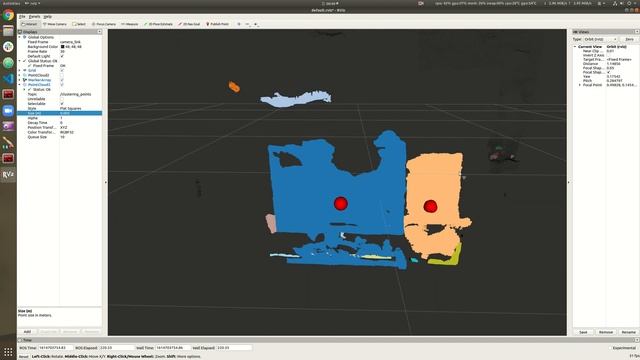This screenshot has height=360, width=640.
Task: Click the Views Rename button
Action: 629,332
